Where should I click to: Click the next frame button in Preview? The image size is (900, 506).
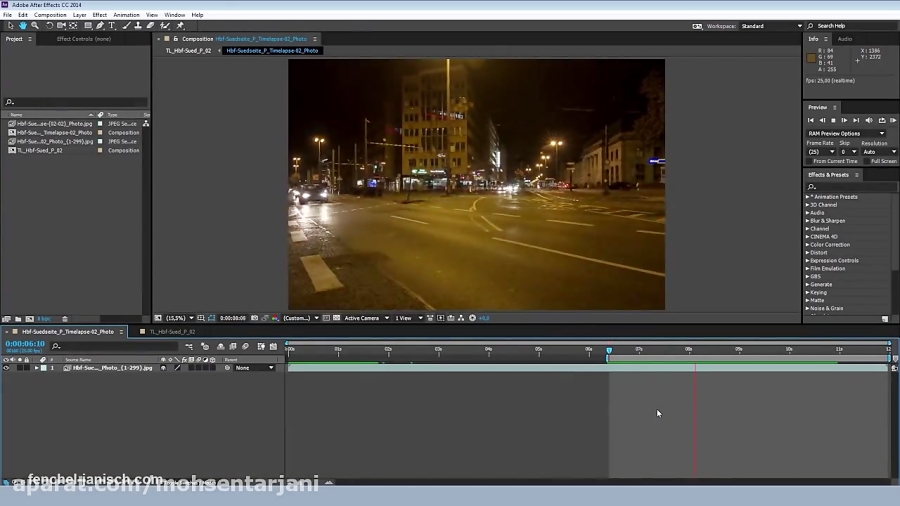(845, 120)
